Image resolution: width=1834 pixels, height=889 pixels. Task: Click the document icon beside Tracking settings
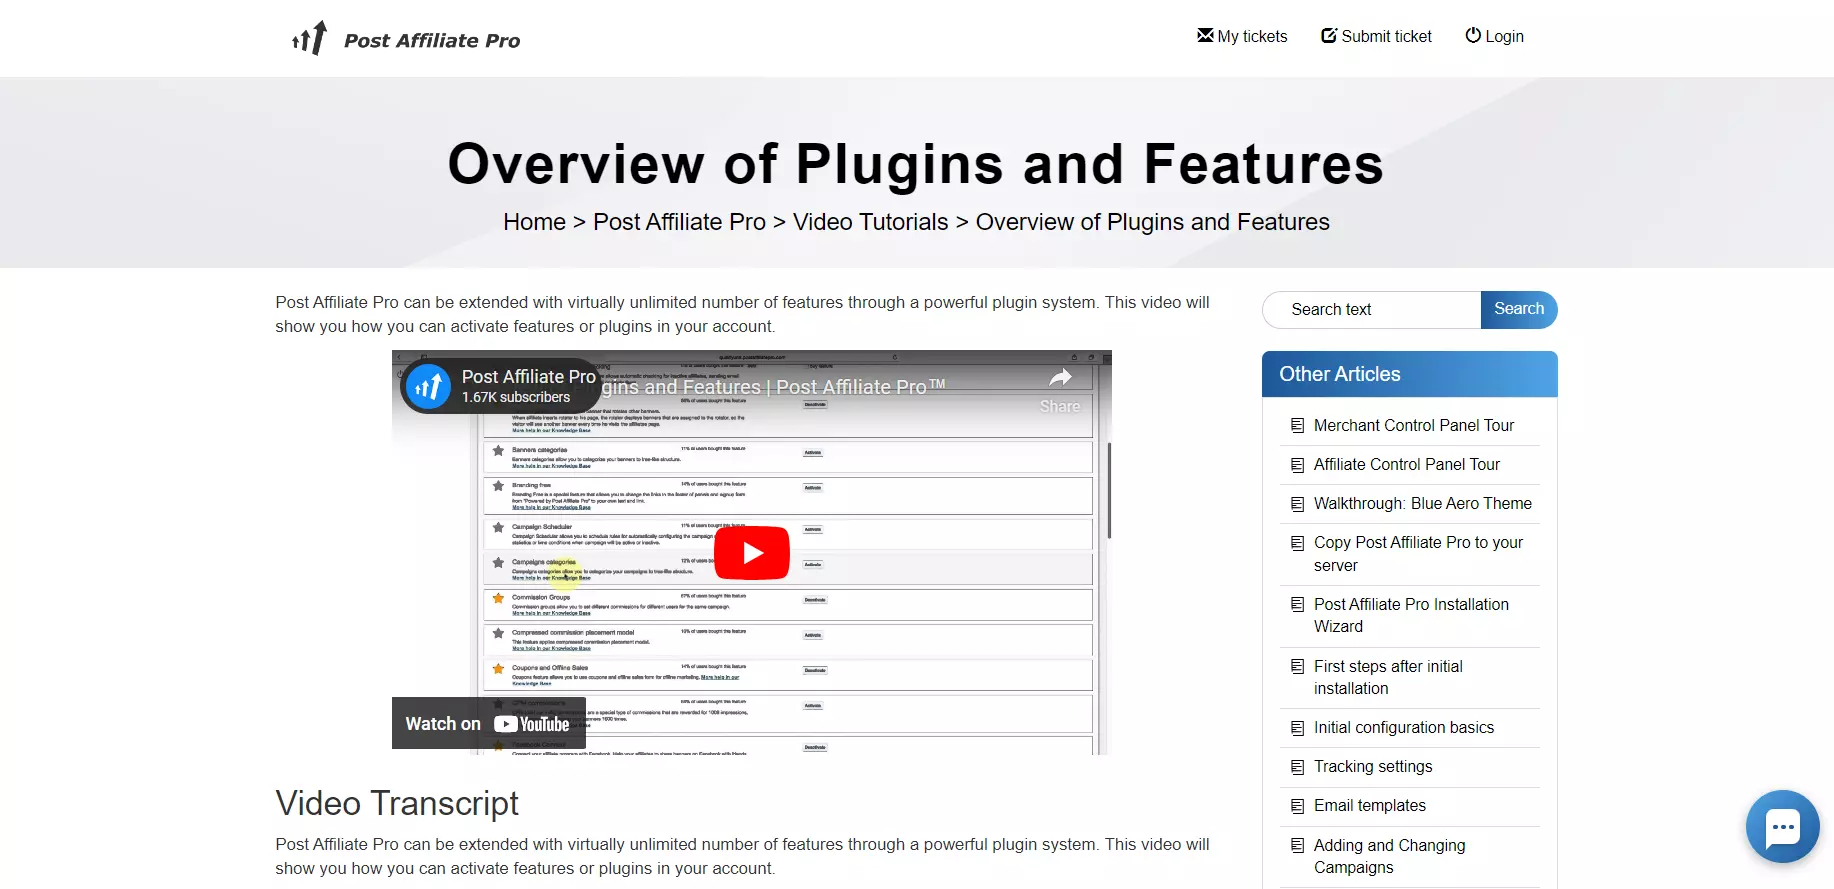click(1297, 767)
